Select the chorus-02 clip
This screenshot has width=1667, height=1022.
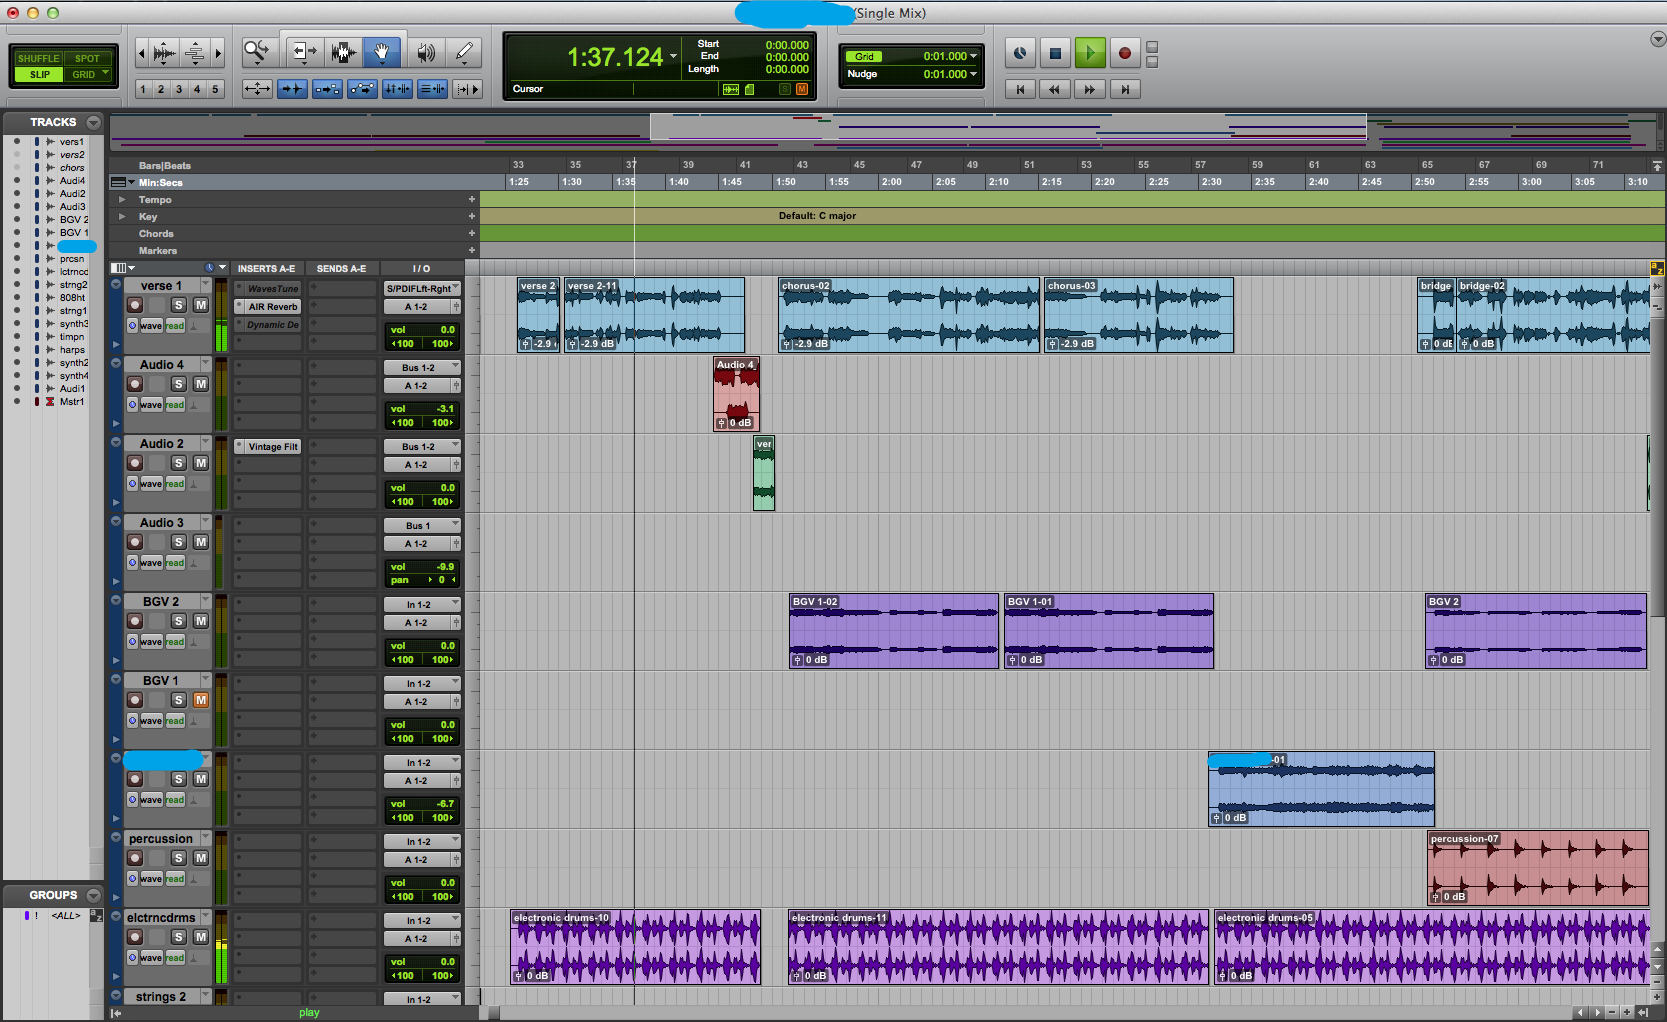click(x=909, y=315)
